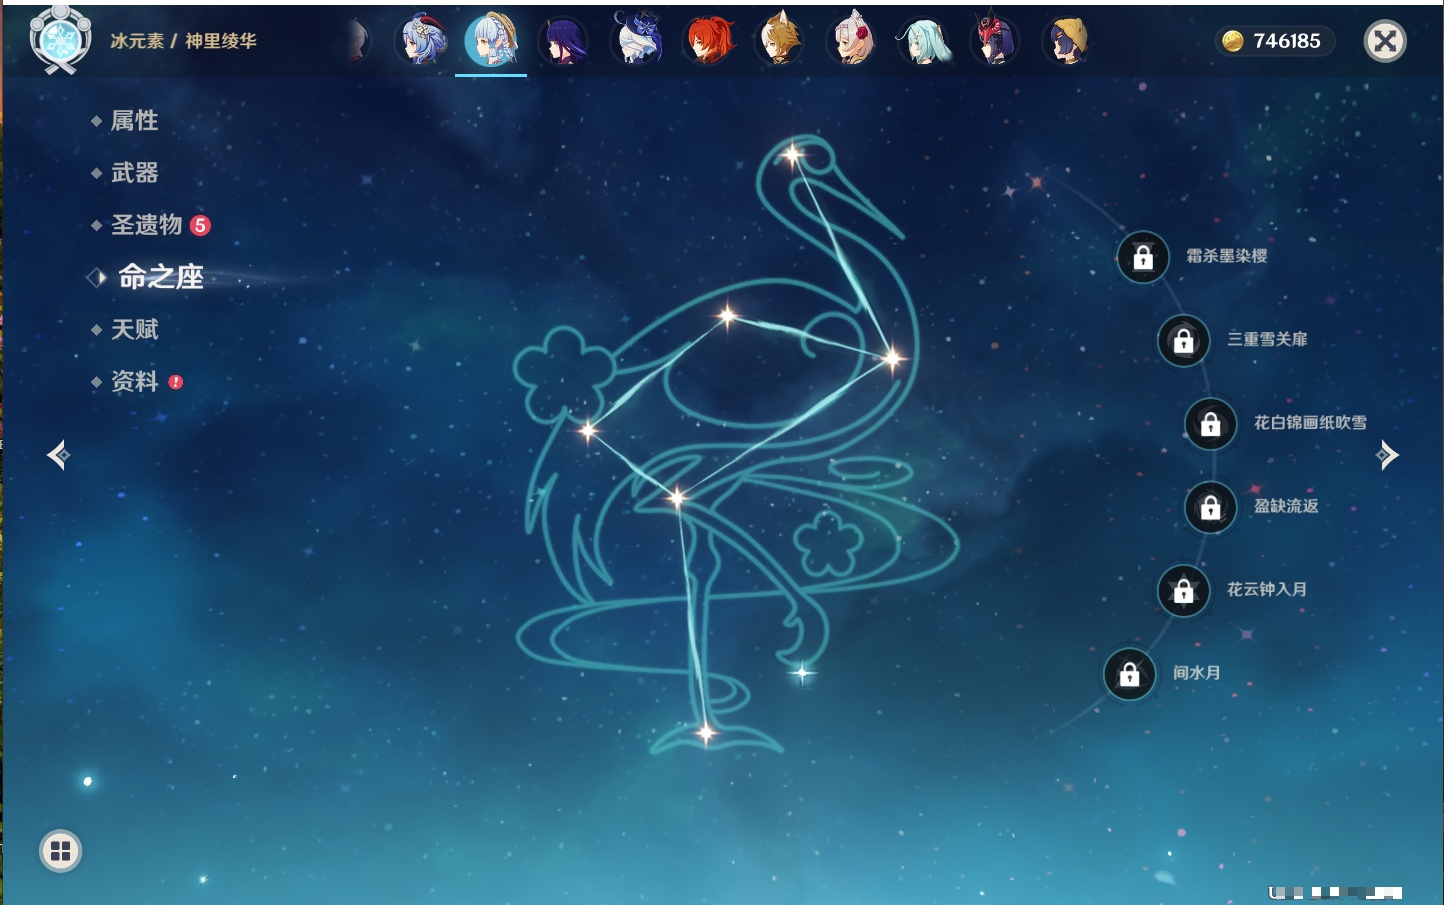Screen dimensions: 1444x905
Task: Open the 天赋 talents page
Action: point(134,329)
